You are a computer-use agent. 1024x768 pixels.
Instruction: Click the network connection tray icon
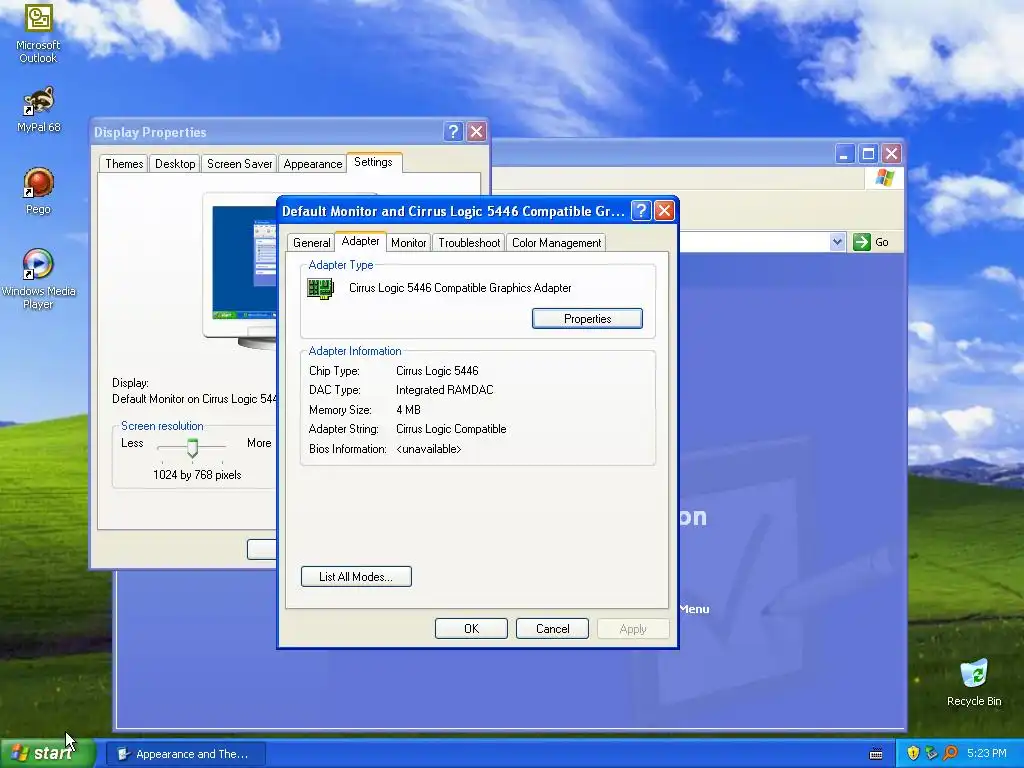931,753
